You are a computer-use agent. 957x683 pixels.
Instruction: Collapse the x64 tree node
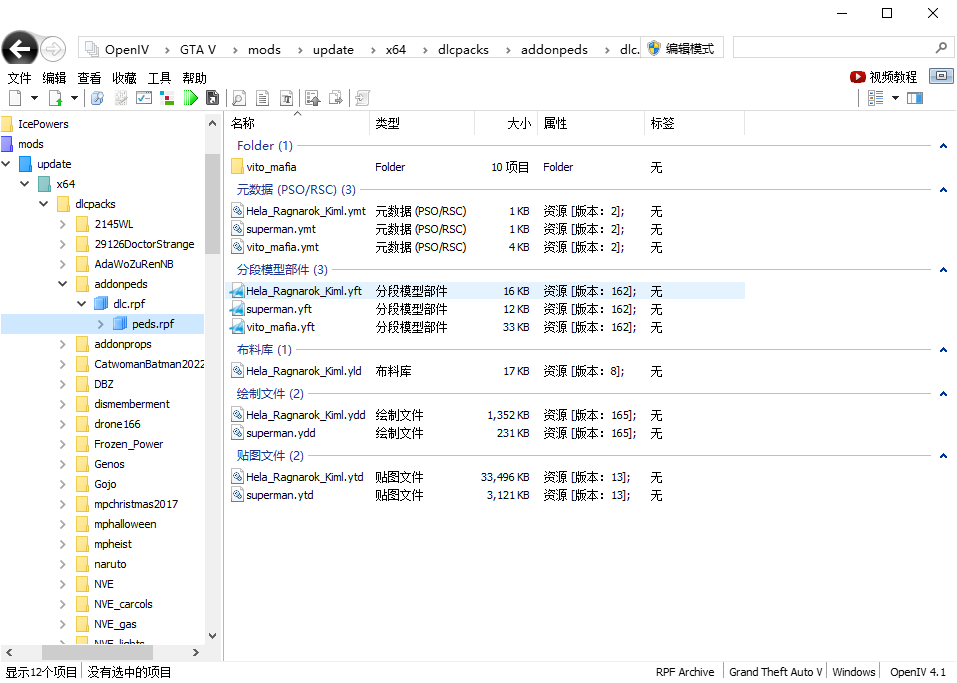[x=25, y=184]
